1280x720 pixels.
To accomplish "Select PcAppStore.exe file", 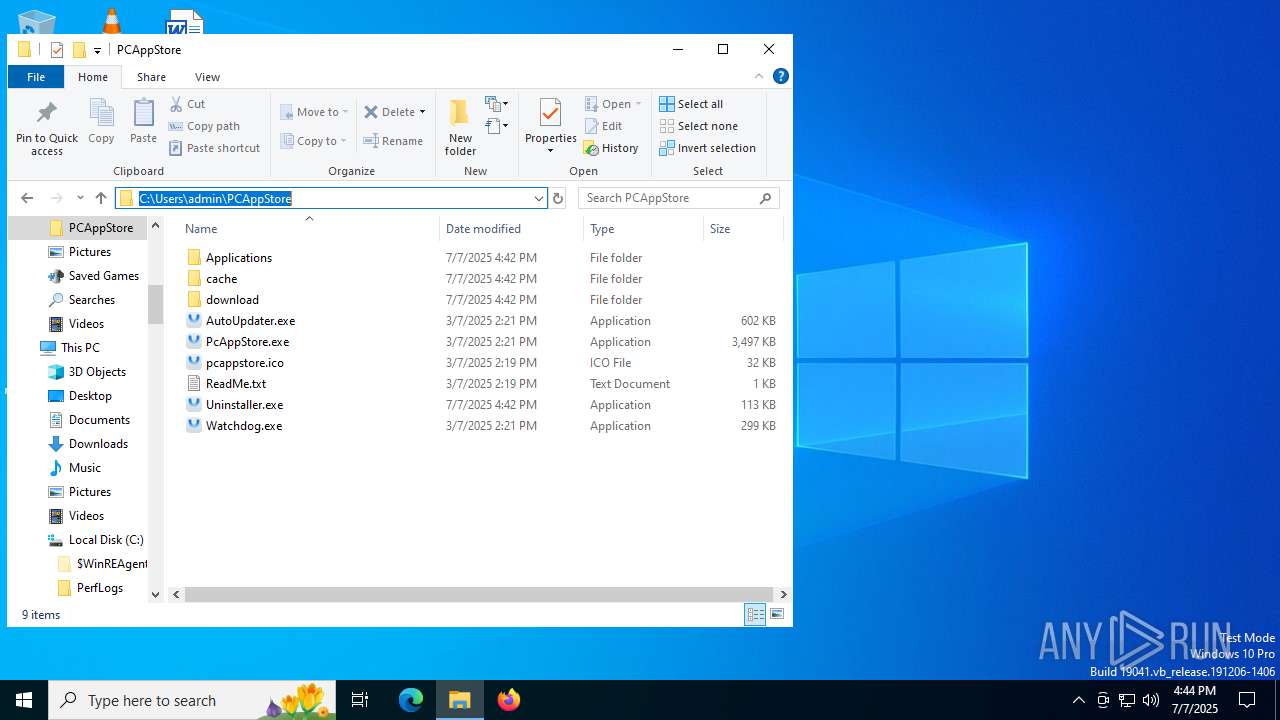I will tap(247, 342).
